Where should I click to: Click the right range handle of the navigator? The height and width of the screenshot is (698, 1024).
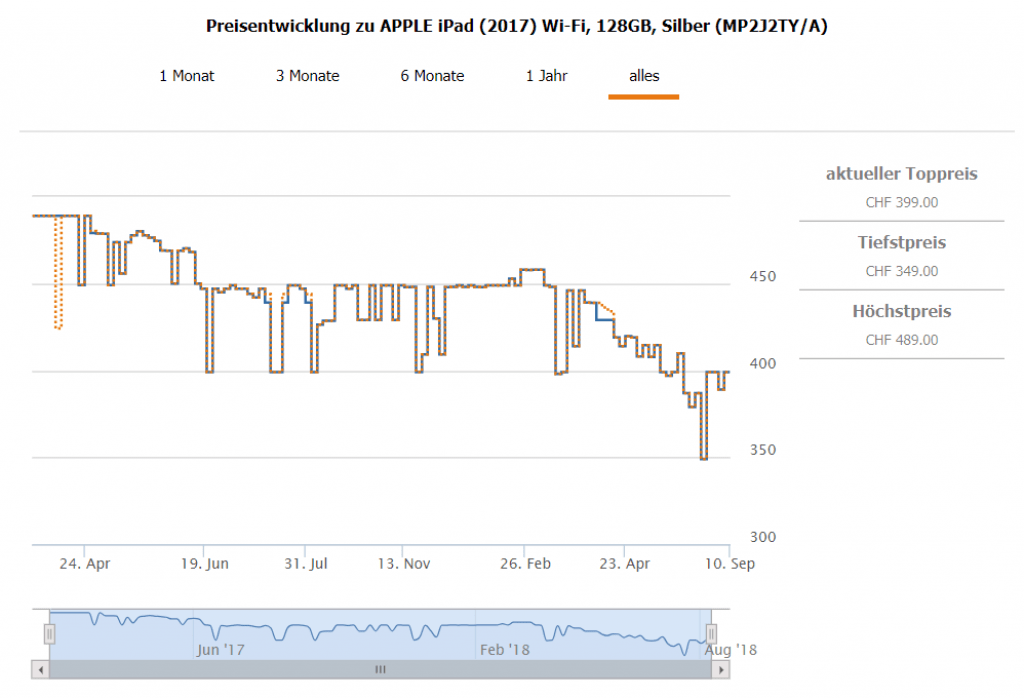point(712,634)
